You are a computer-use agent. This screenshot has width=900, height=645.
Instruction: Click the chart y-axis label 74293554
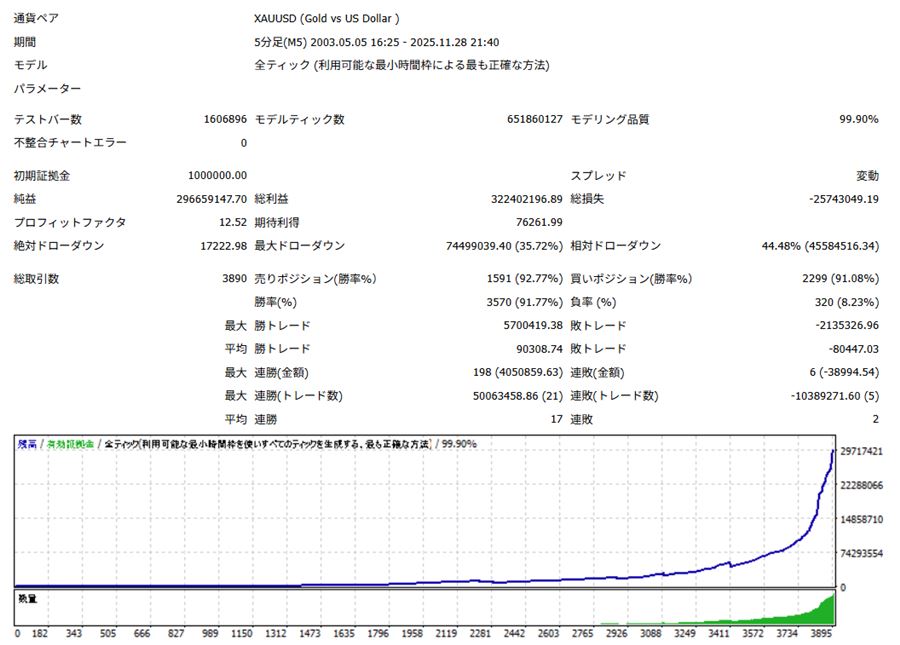click(x=861, y=554)
